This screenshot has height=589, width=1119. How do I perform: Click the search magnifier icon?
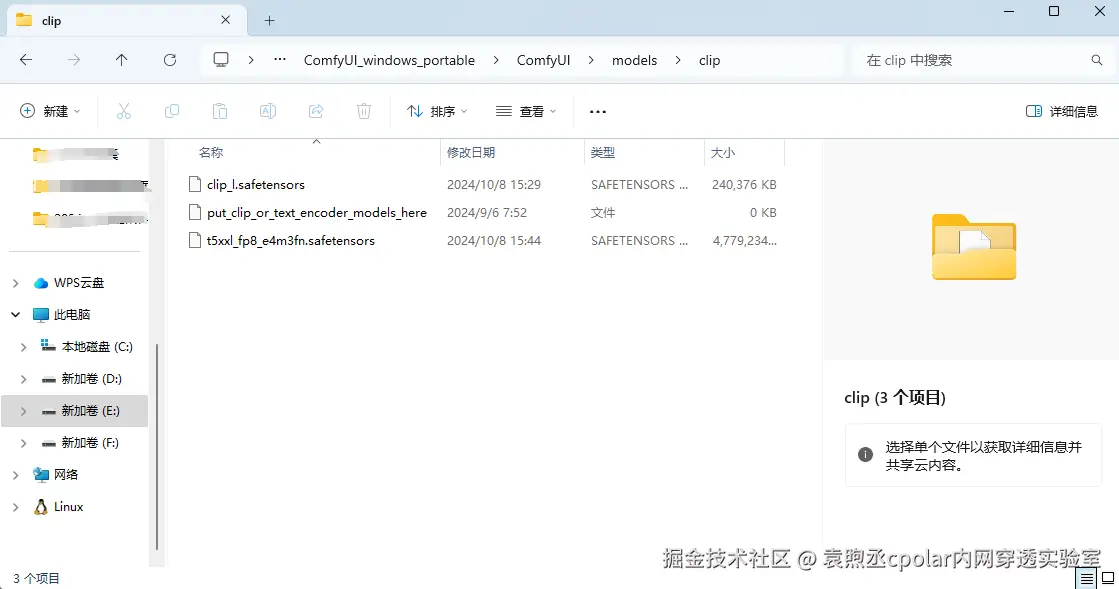(x=1097, y=60)
